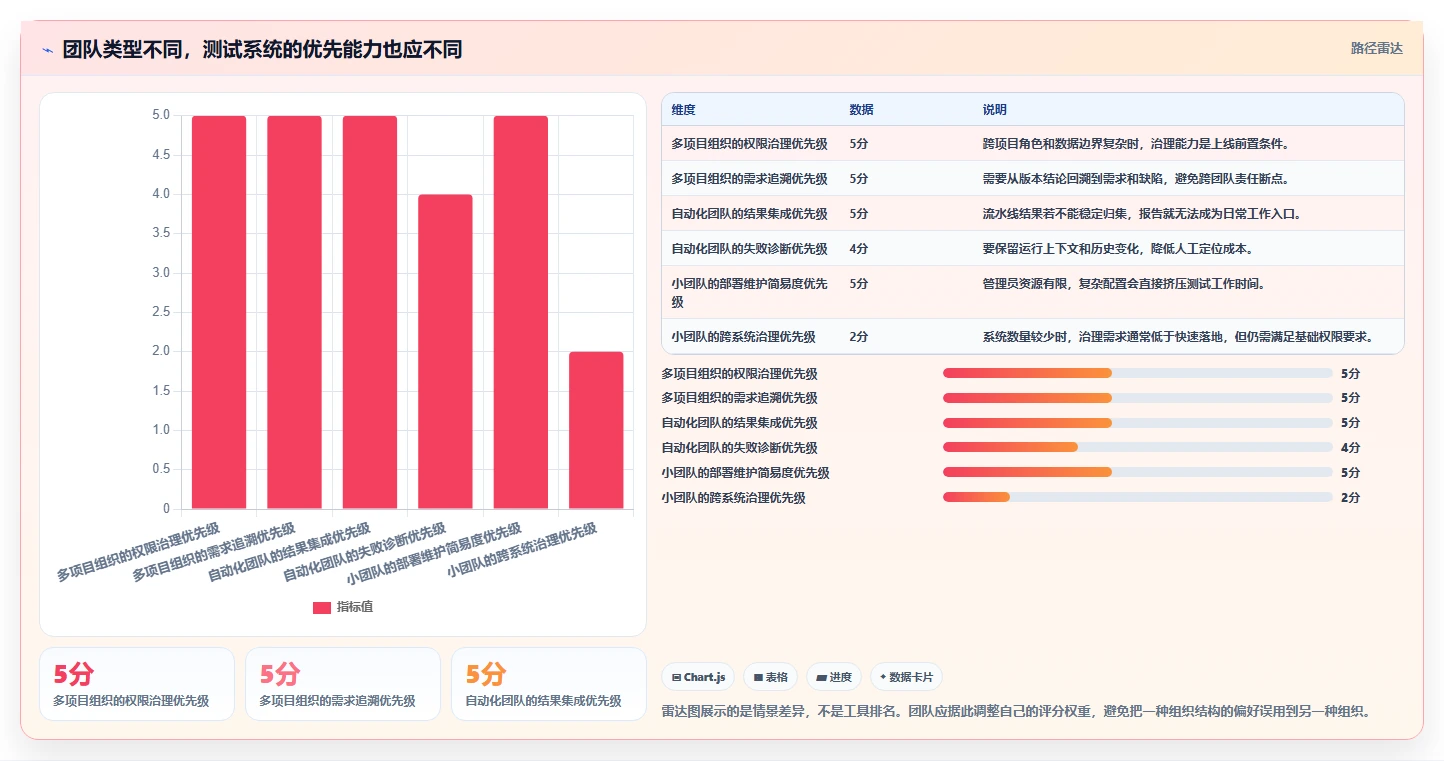Click the bar for 多项目组织的权限治理优先级

[219, 312]
